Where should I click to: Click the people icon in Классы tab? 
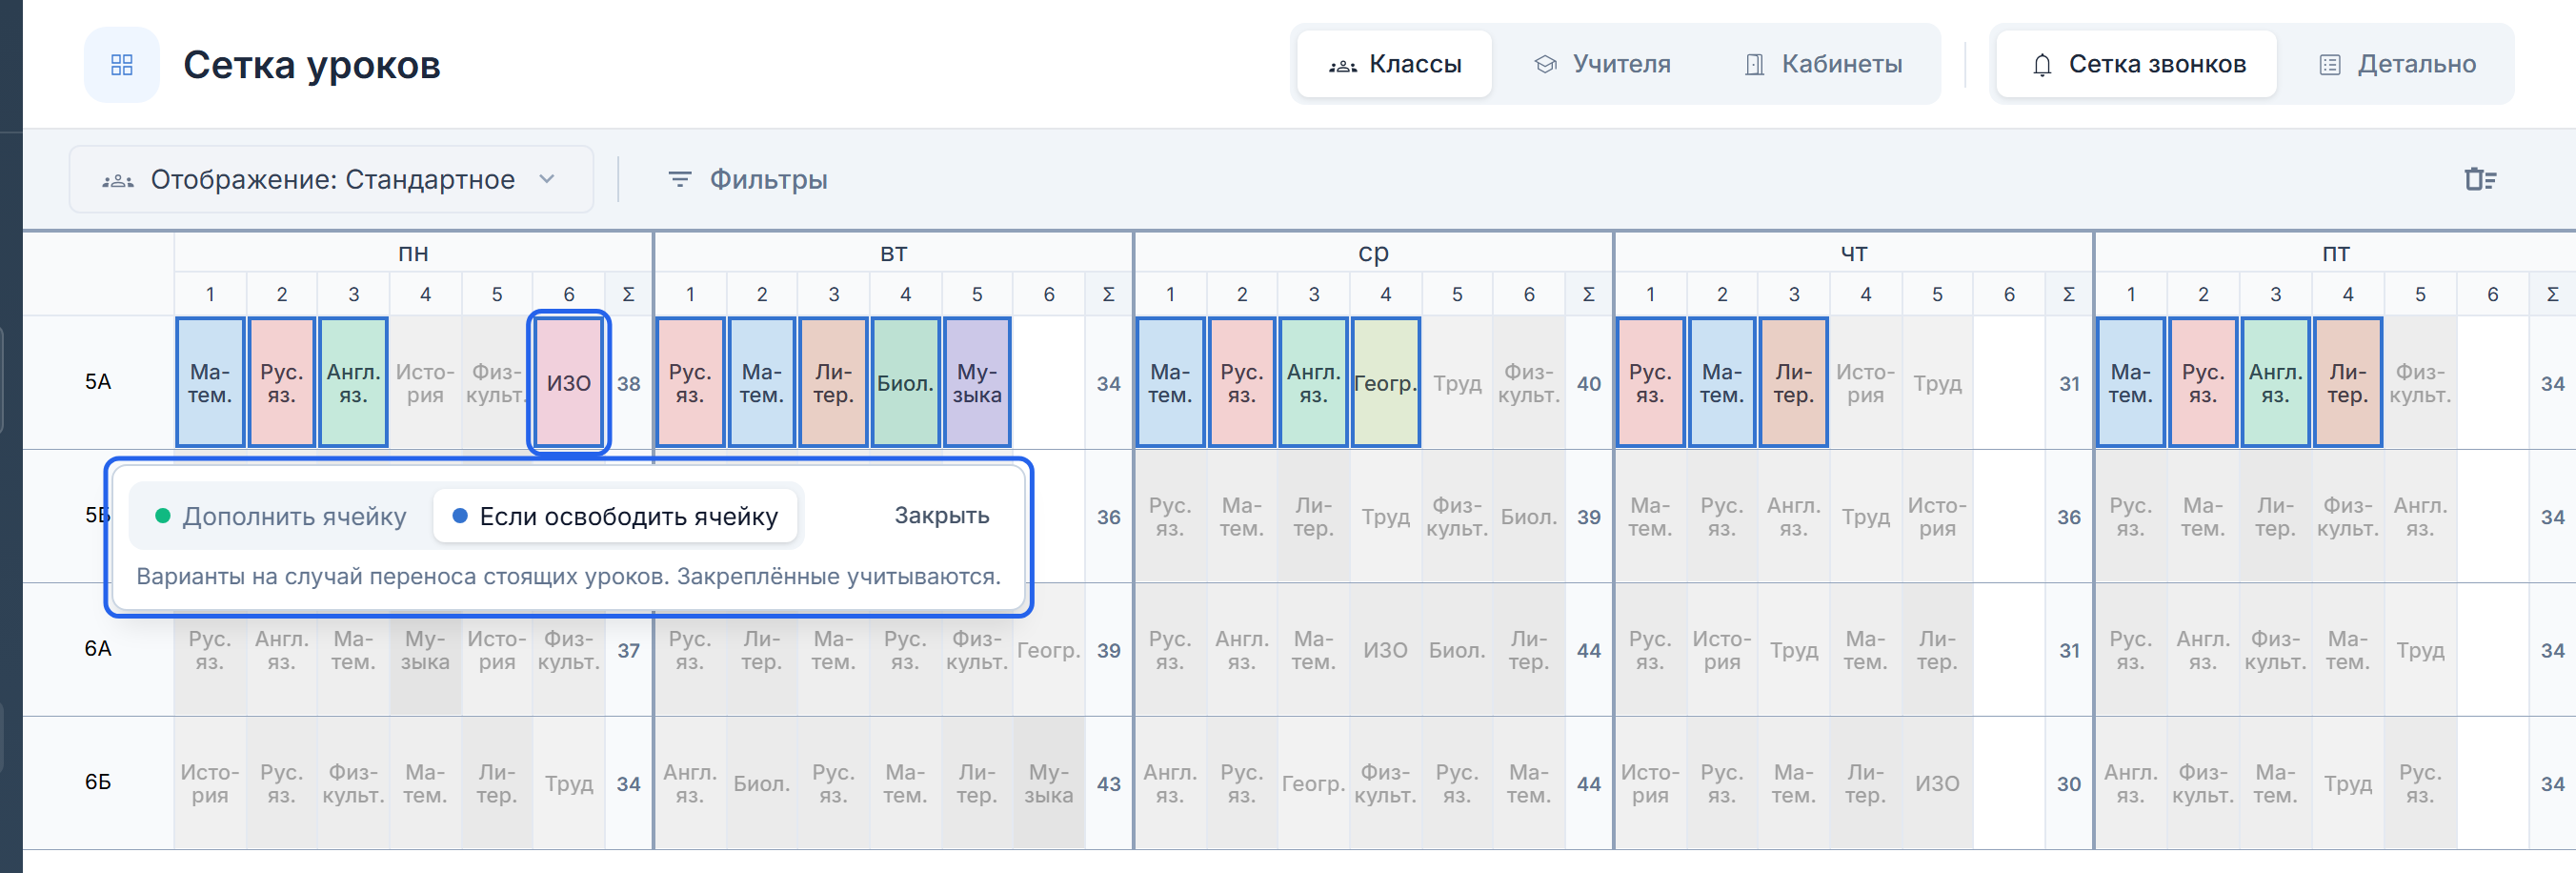[x=1342, y=66]
